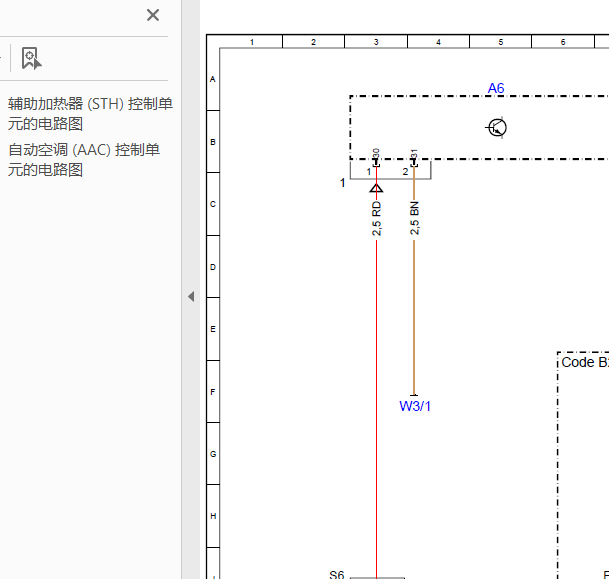The height and width of the screenshot is (579, 609).
Task: Click the connector number 1 label left of A6 plug
Action: pos(342,183)
